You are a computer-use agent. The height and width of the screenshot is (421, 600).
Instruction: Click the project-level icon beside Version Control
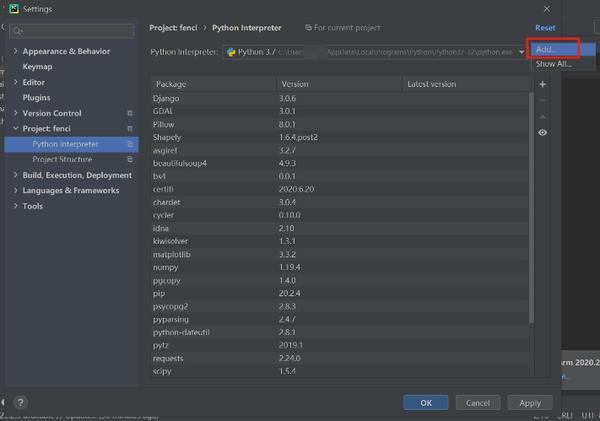click(130, 113)
